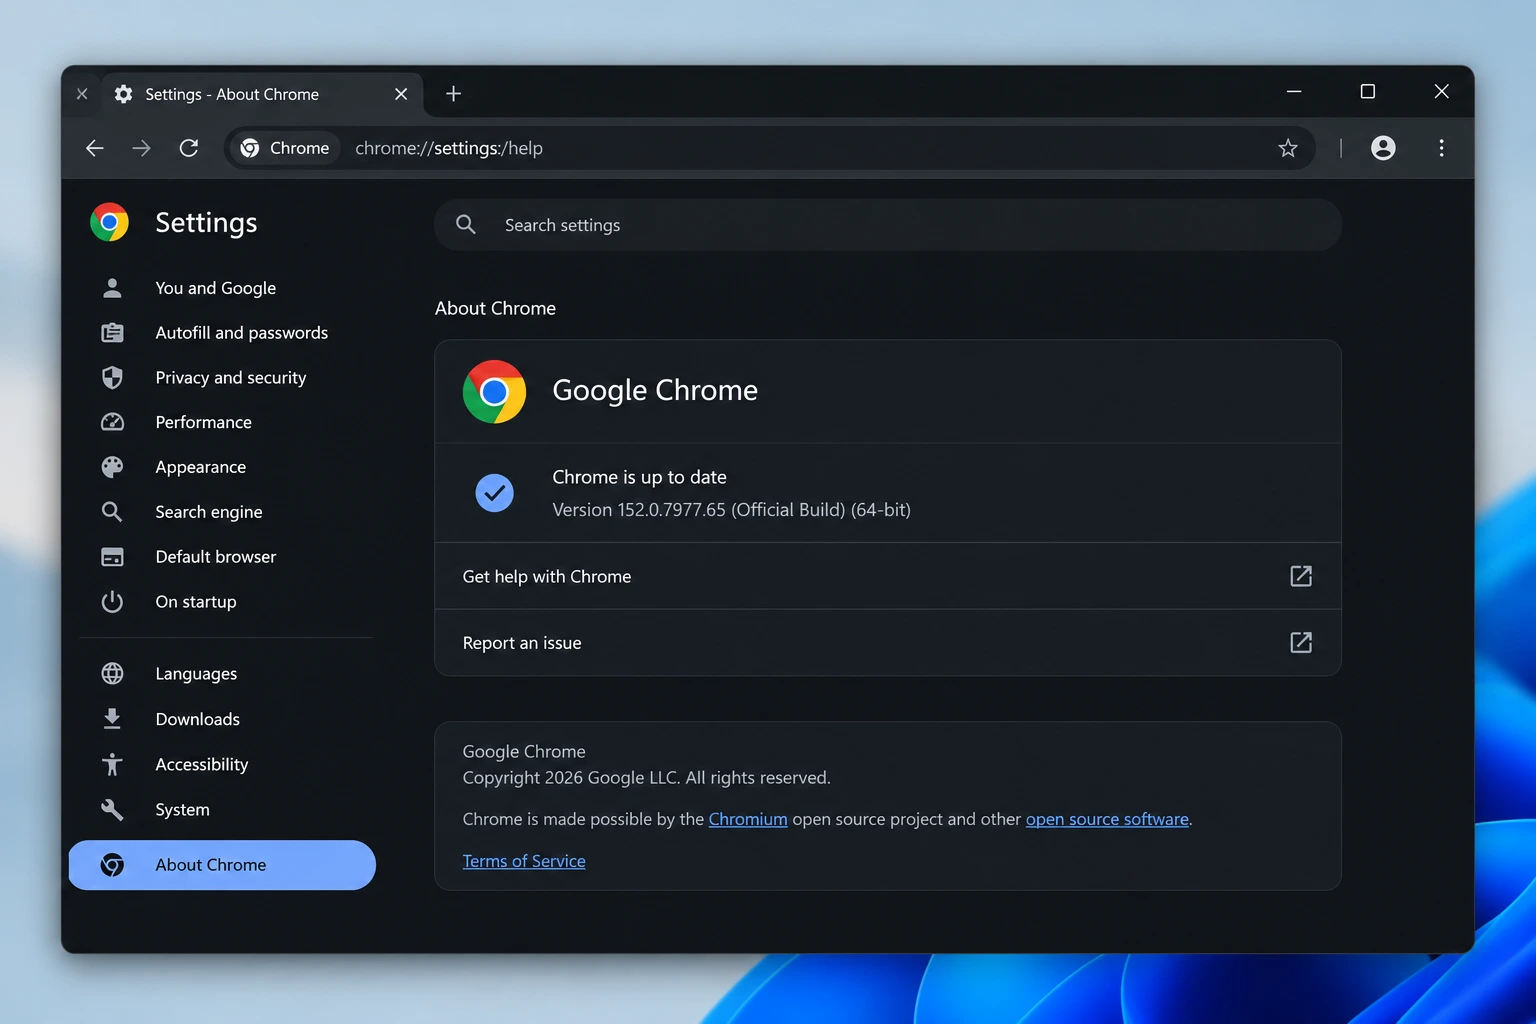Bookmark this page with the star icon
1536x1024 pixels.
(1288, 148)
